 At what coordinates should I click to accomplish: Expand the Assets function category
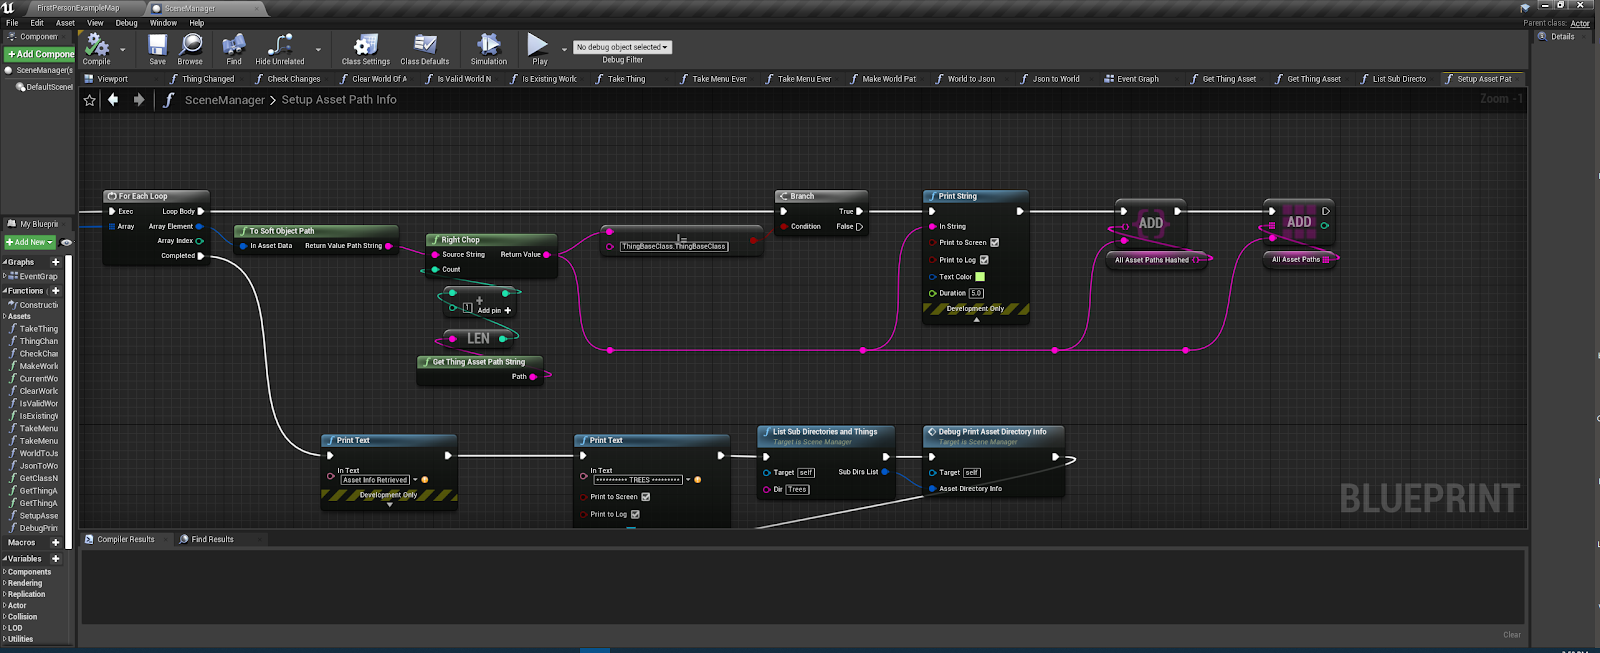click(x=5, y=316)
